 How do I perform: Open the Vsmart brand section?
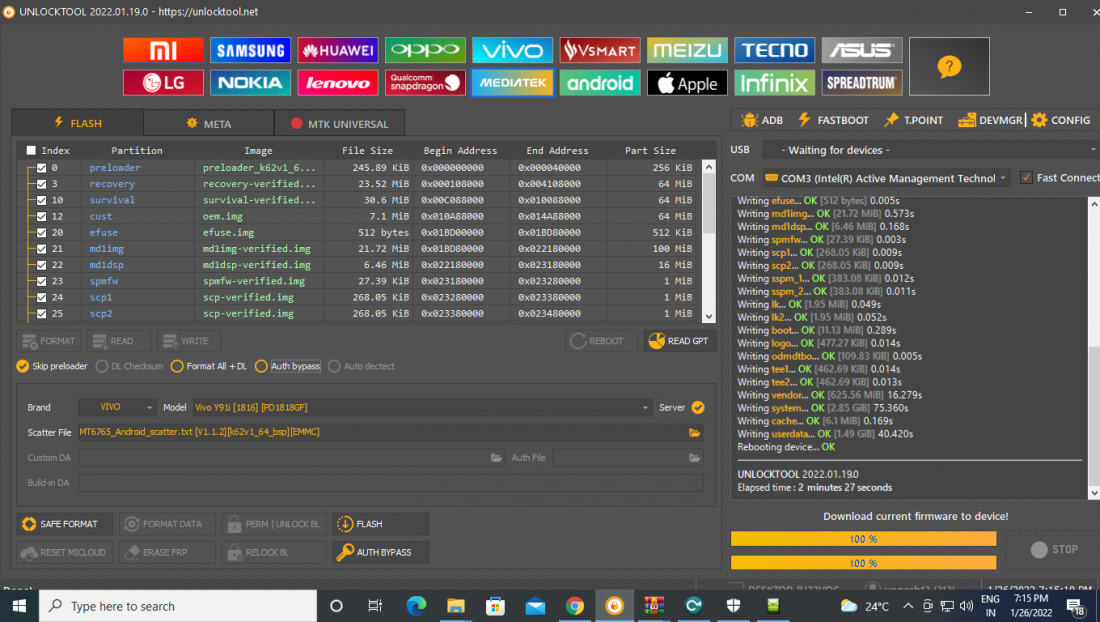(600, 50)
